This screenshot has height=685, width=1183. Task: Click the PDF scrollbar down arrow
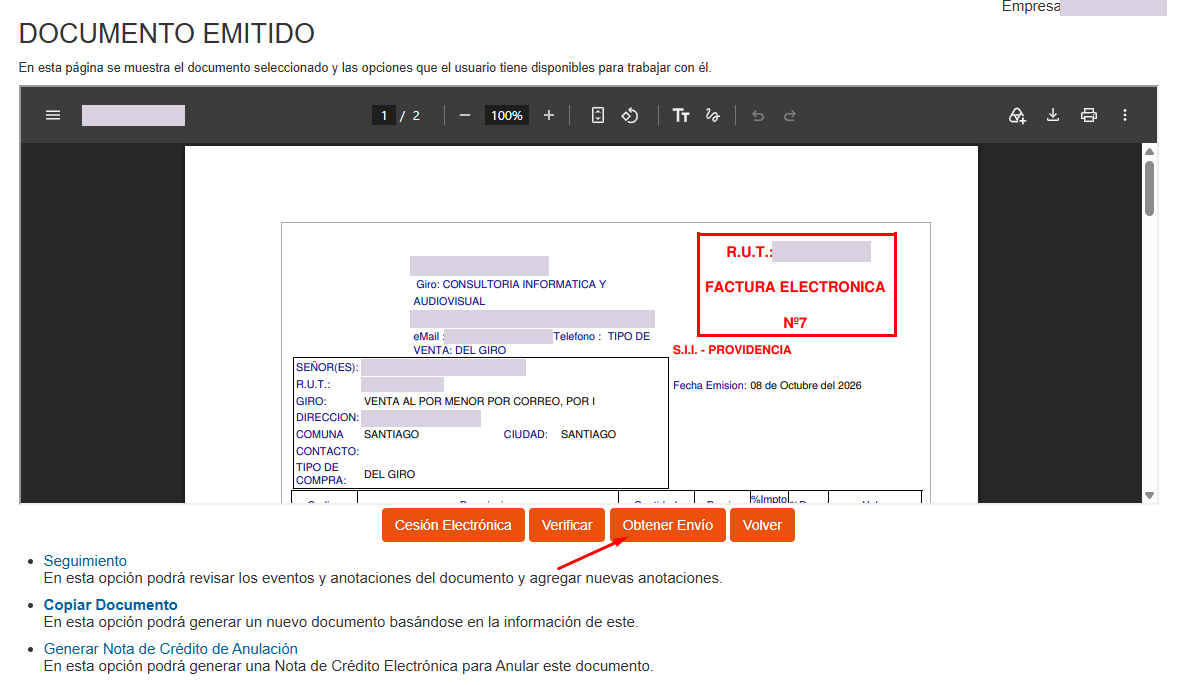[x=1149, y=496]
